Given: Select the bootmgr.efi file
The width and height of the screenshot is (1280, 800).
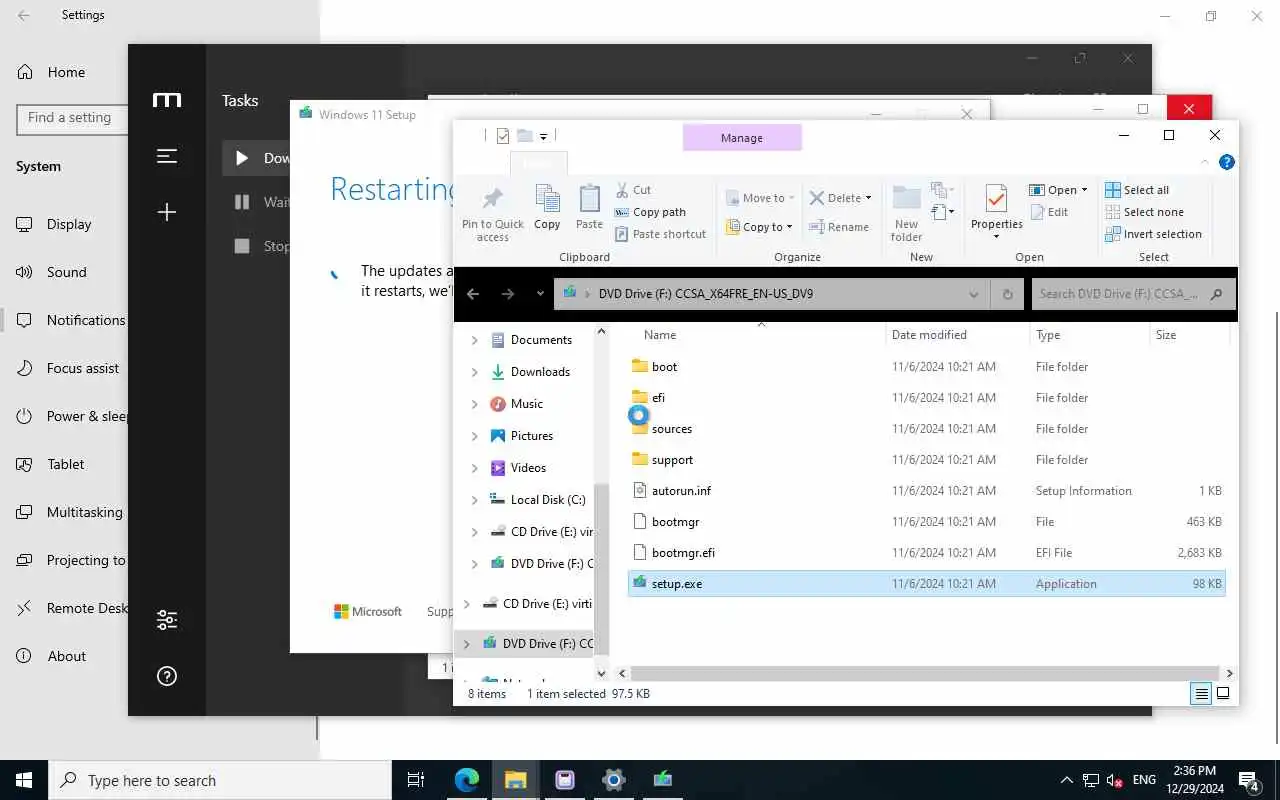Looking at the screenshot, I should pos(926,553).
